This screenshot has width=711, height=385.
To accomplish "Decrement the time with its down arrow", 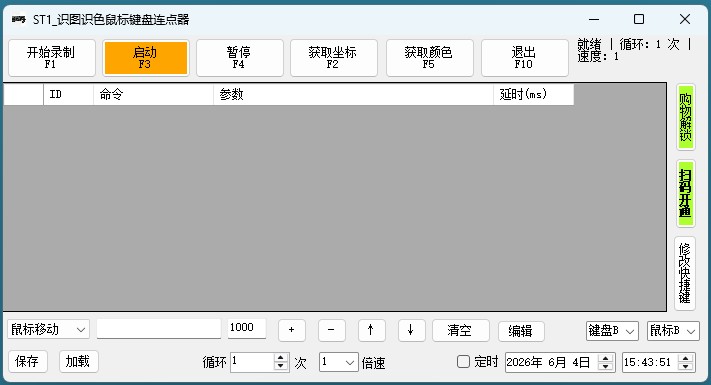I will click(x=686, y=367).
